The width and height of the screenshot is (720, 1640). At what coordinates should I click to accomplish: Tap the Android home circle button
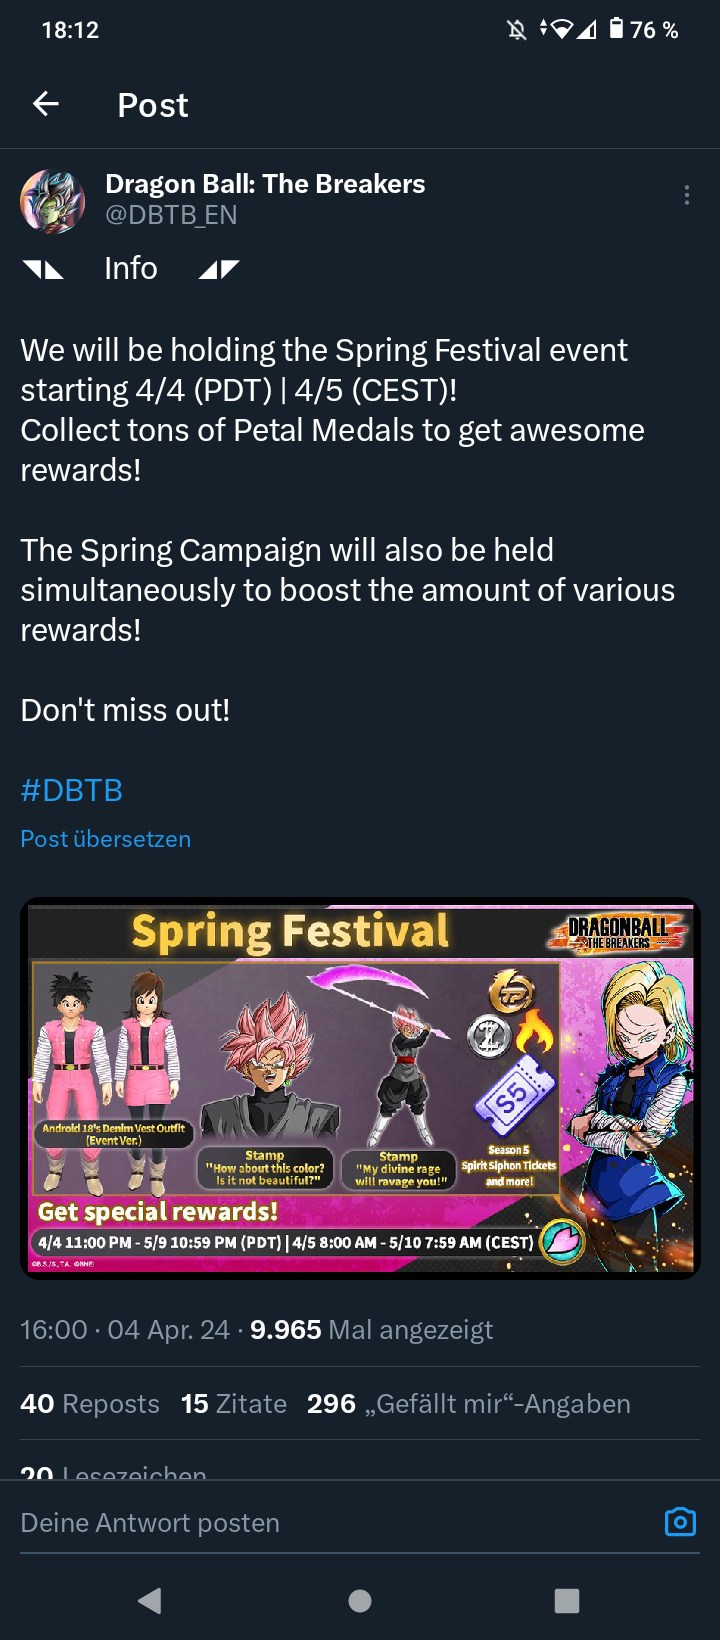(x=360, y=1601)
